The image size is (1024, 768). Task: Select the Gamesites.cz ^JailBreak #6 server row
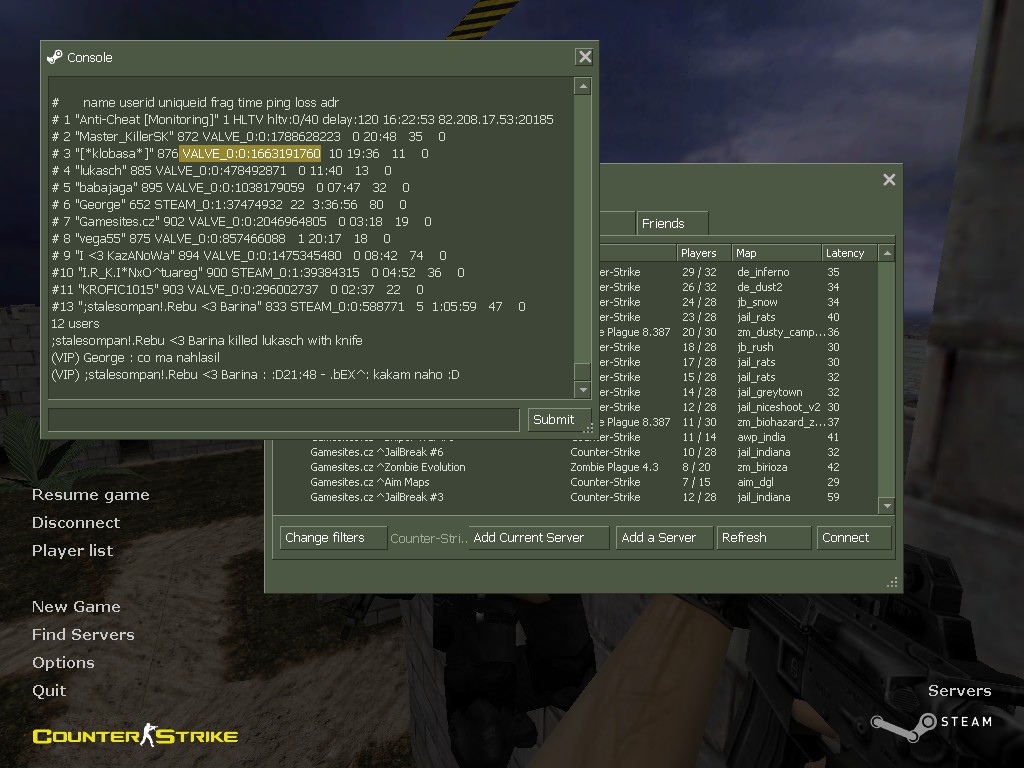click(575, 452)
